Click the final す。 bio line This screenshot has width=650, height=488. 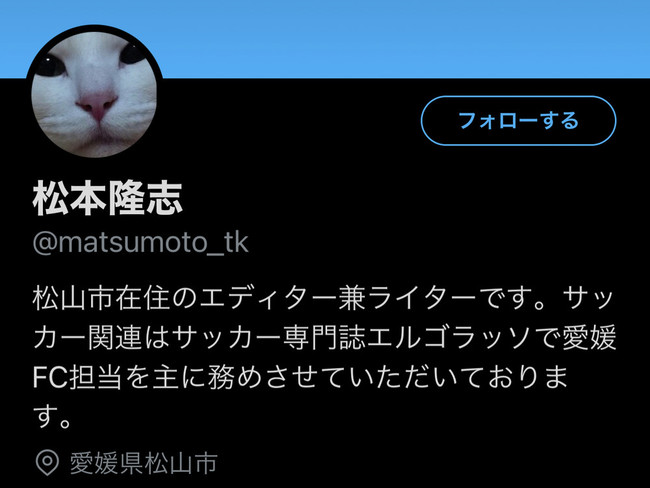tap(52, 417)
